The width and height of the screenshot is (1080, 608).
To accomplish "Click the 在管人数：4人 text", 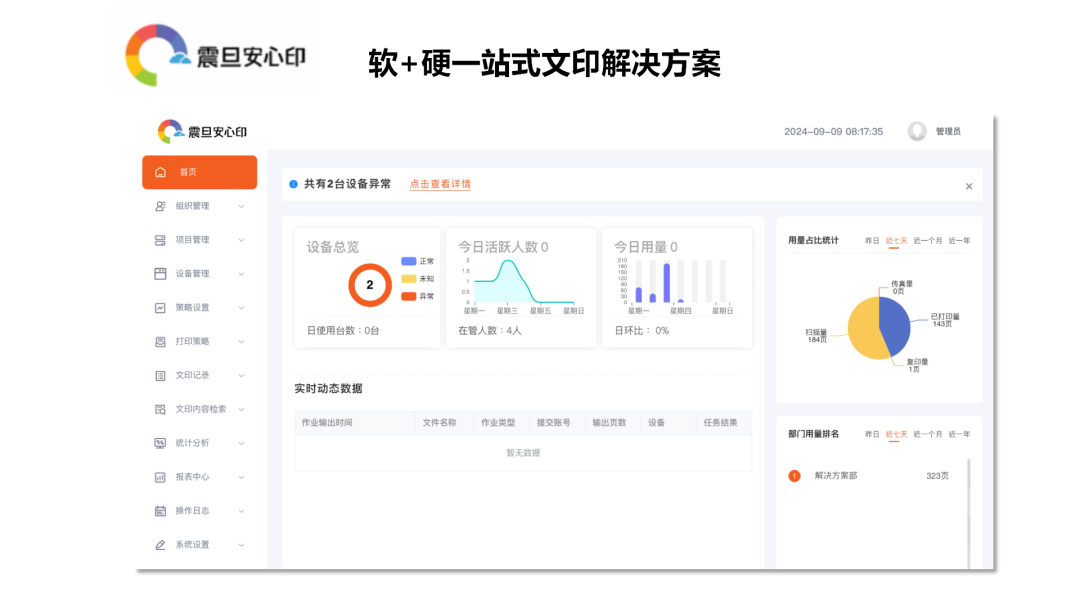I will [490, 331].
